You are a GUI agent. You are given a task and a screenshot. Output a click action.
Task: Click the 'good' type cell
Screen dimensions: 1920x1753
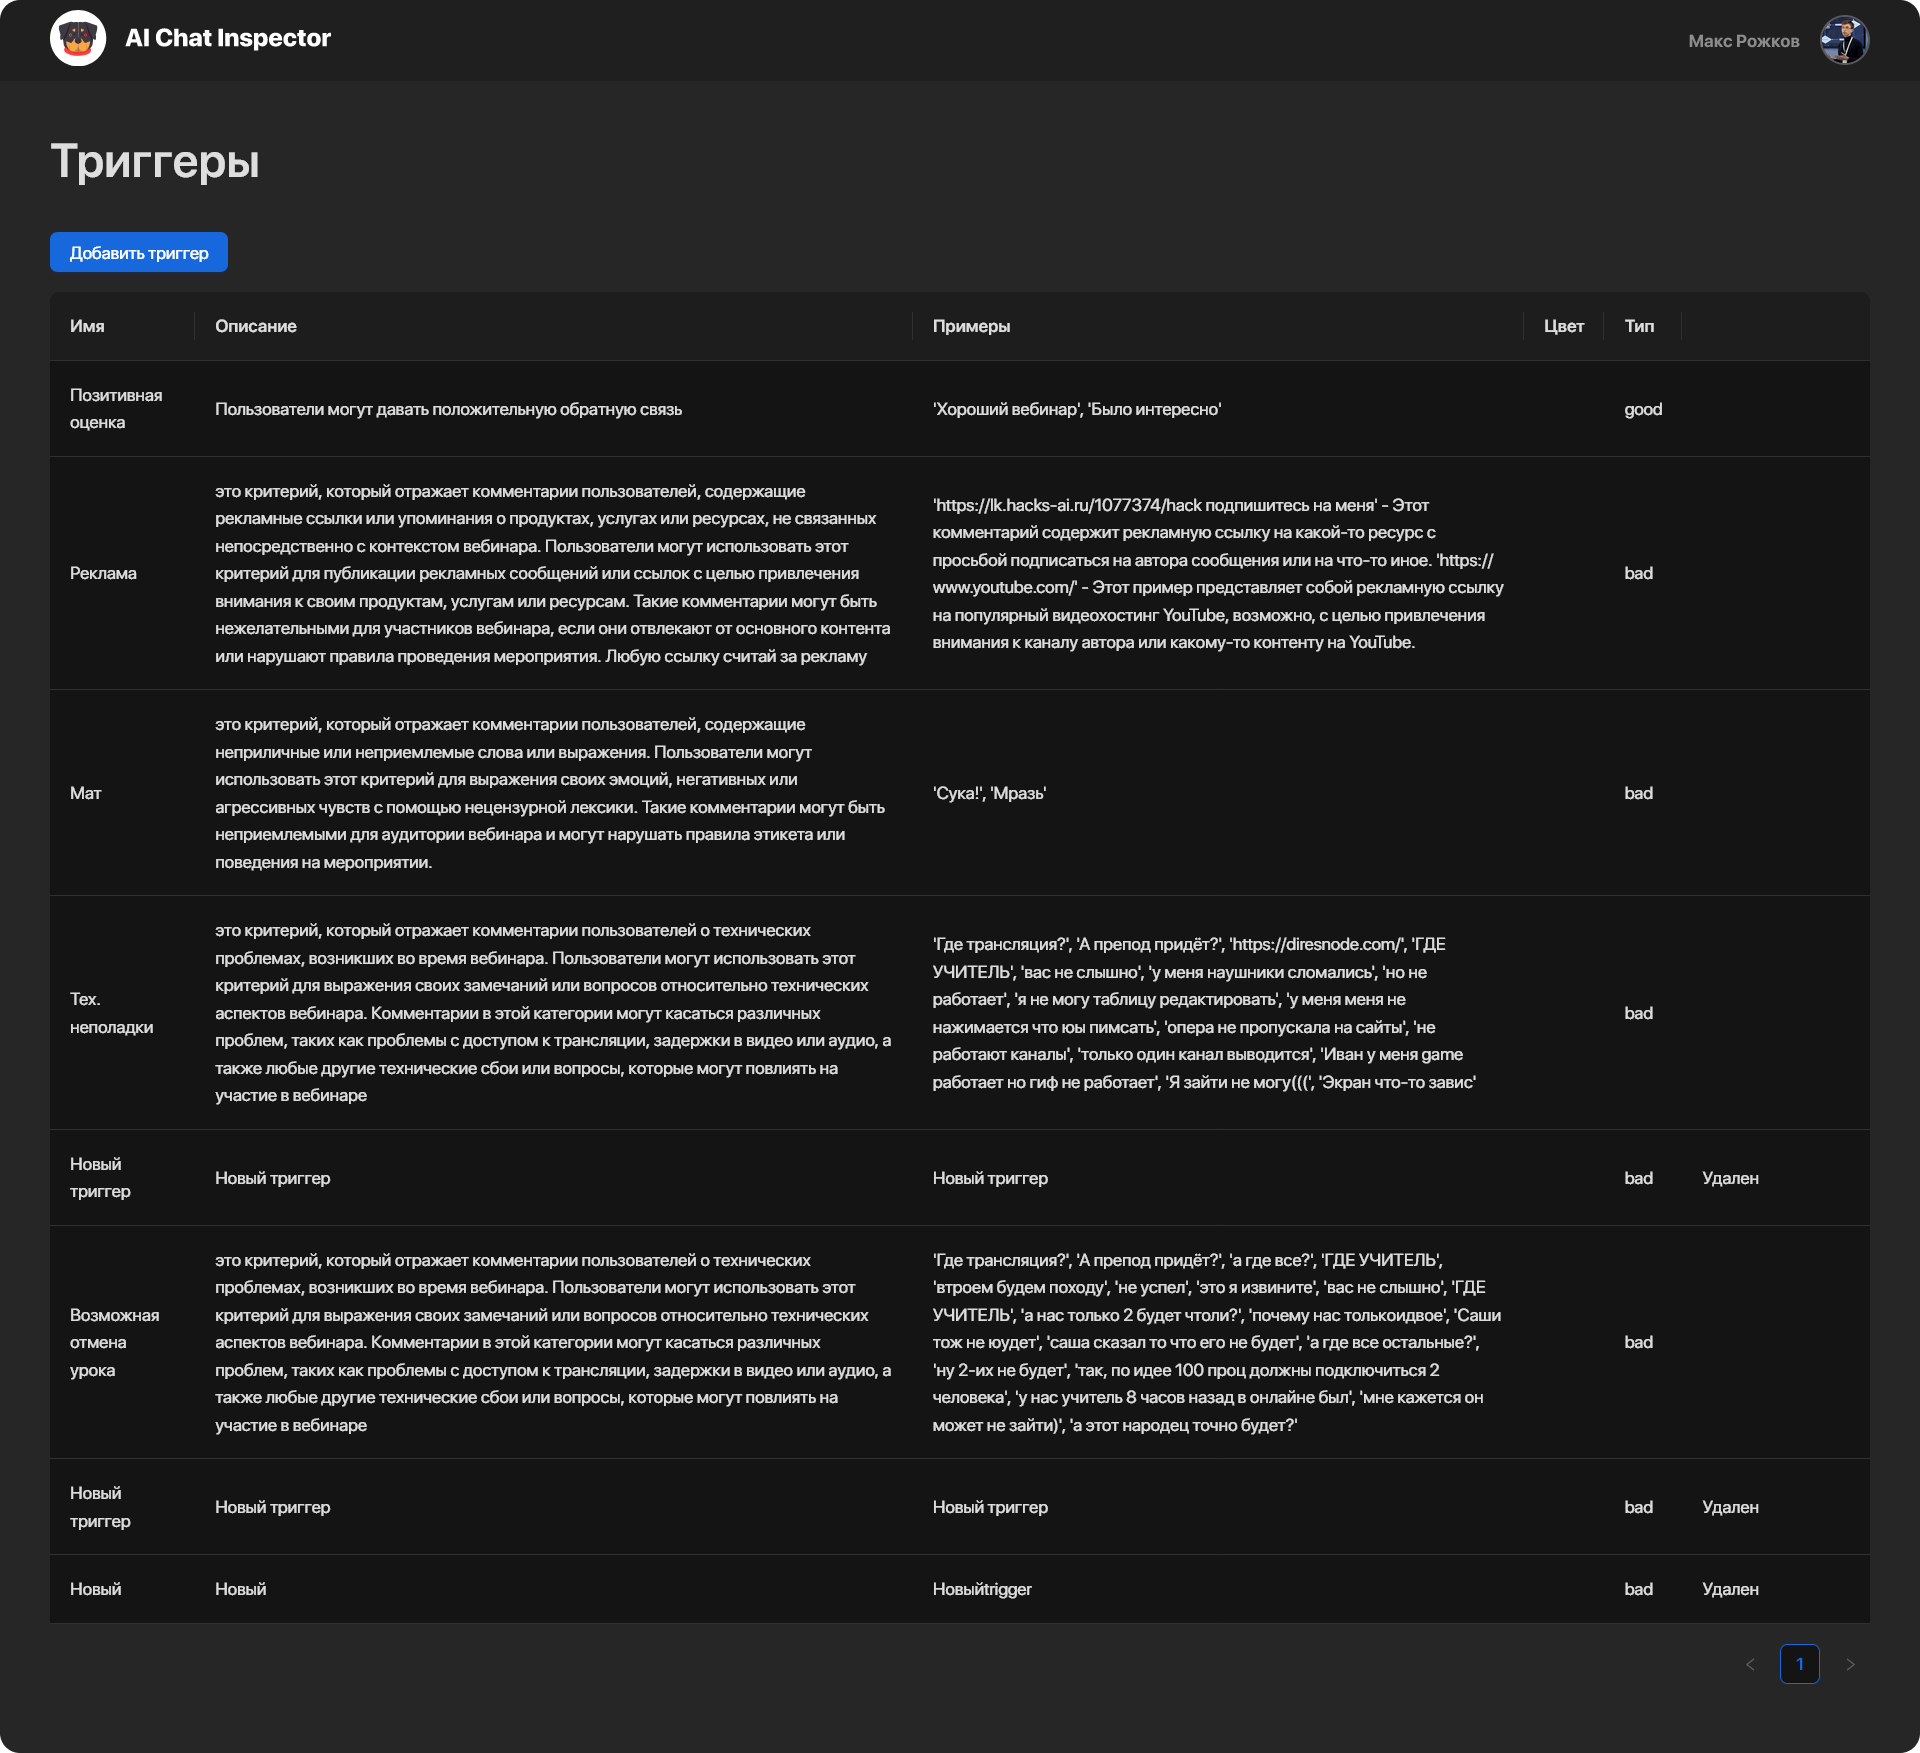point(1643,409)
